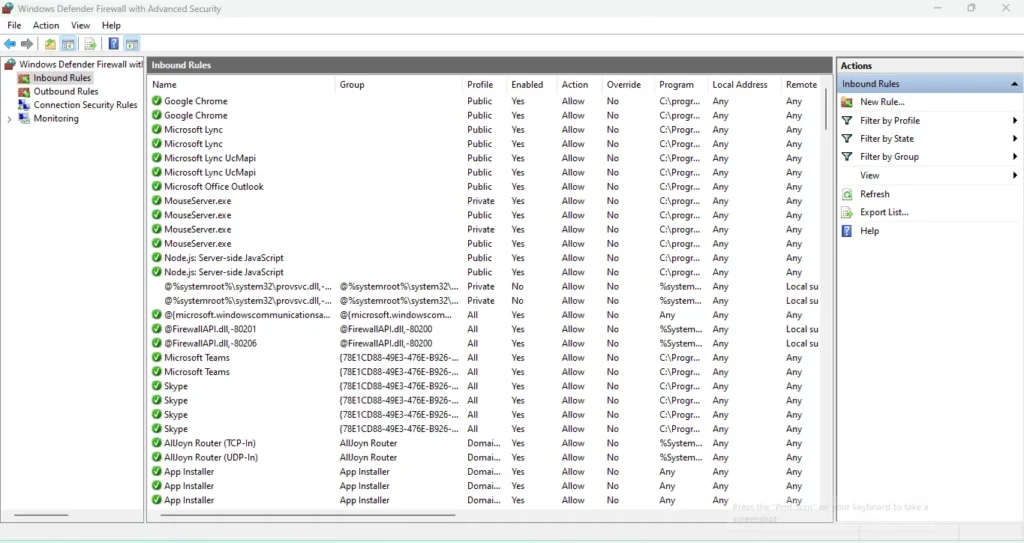
Task: Click 'Inbound Rules' panel title bar
Action: (490, 65)
